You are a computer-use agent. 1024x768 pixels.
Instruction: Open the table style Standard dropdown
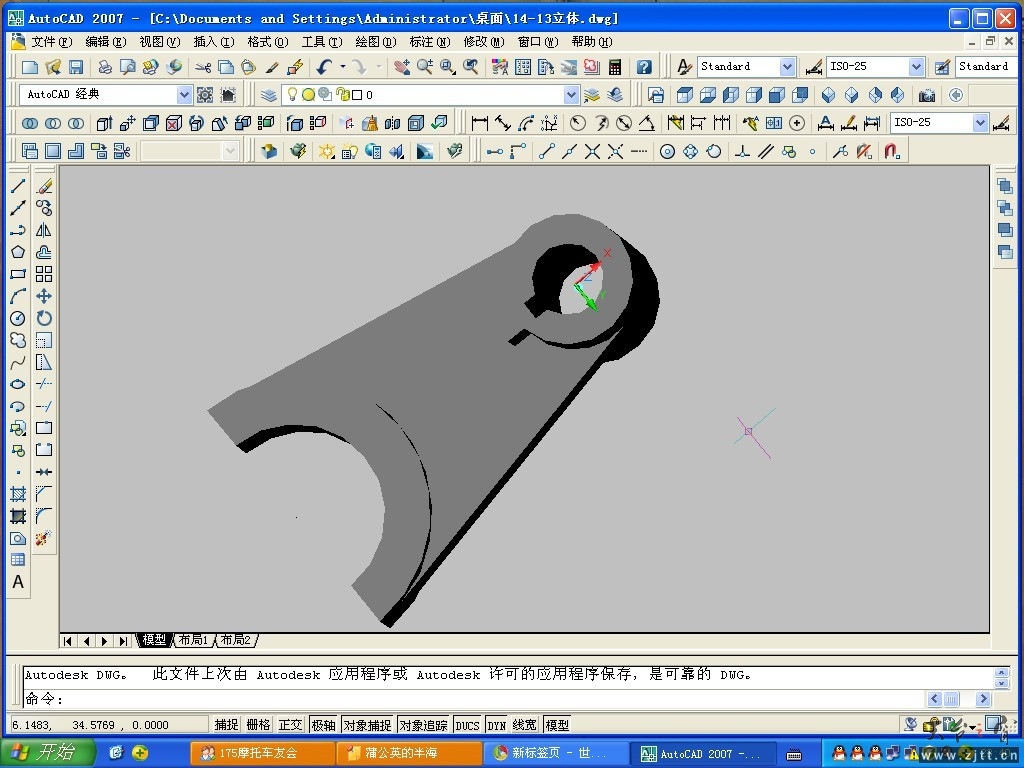coord(987,67)
